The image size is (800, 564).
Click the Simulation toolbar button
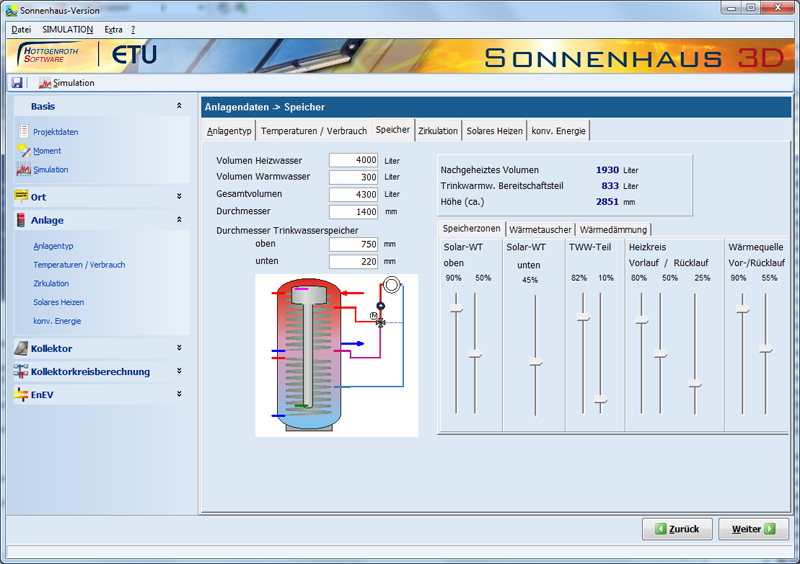pyautogui.click(x=67, y=83)
